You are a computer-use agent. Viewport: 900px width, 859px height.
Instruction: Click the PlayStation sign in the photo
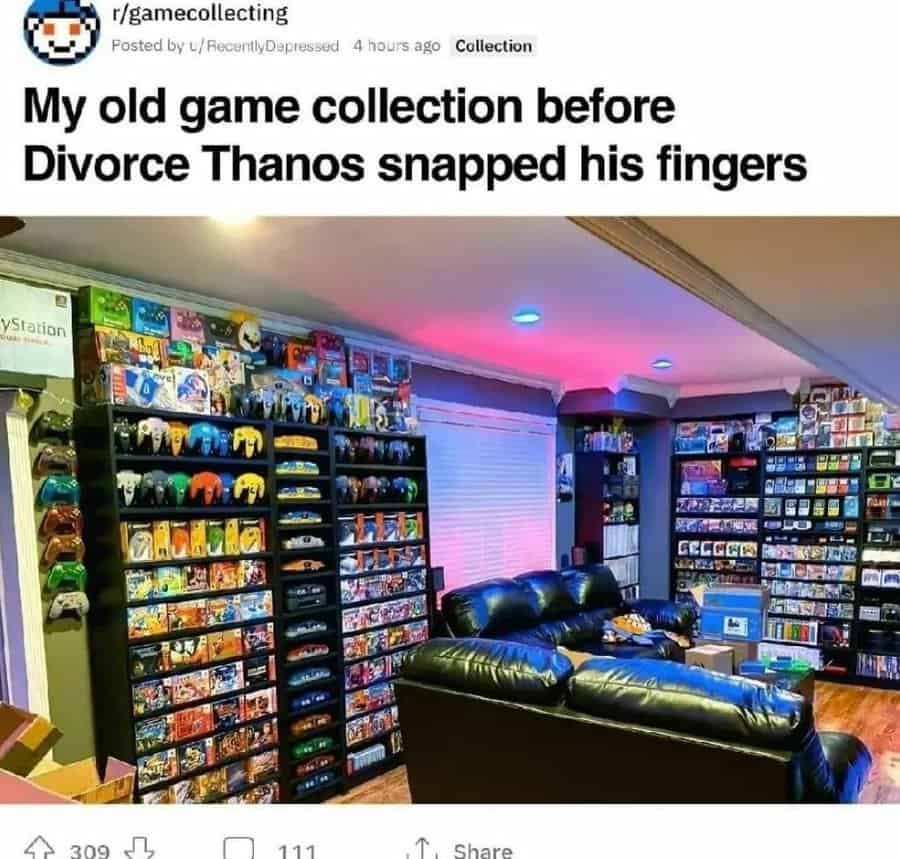point(34,327)
